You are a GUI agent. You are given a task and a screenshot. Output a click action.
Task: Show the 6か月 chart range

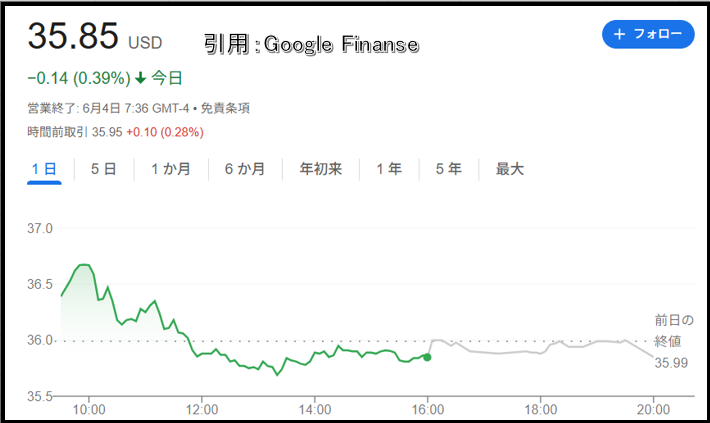tap(245, 169)
